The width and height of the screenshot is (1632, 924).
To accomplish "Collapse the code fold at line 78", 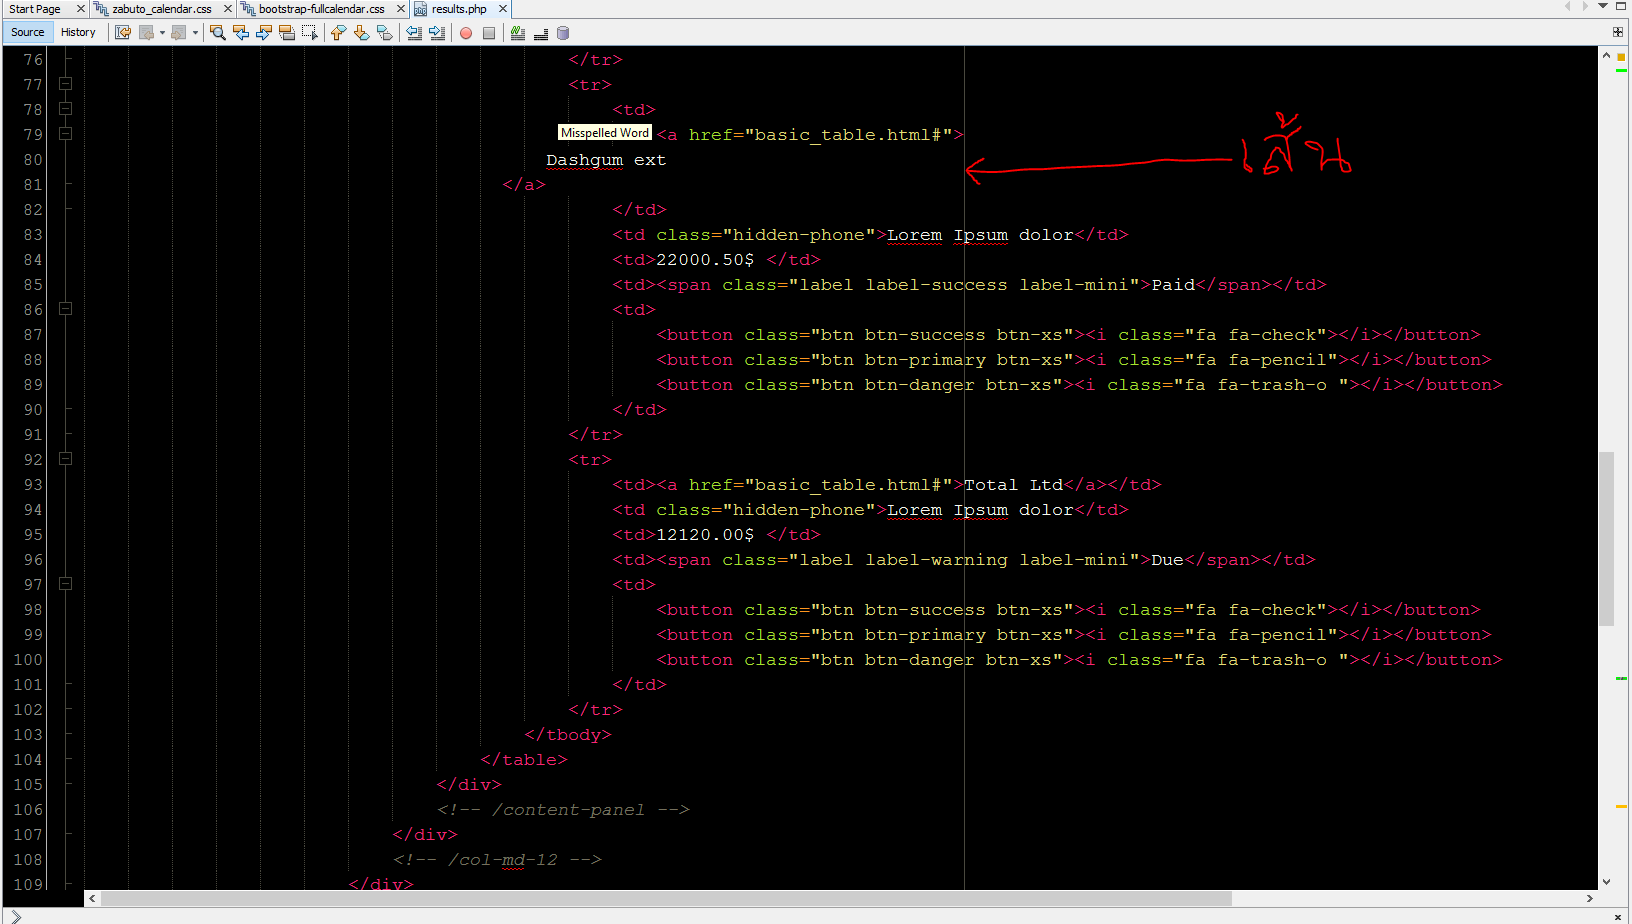I will [65, 109].
